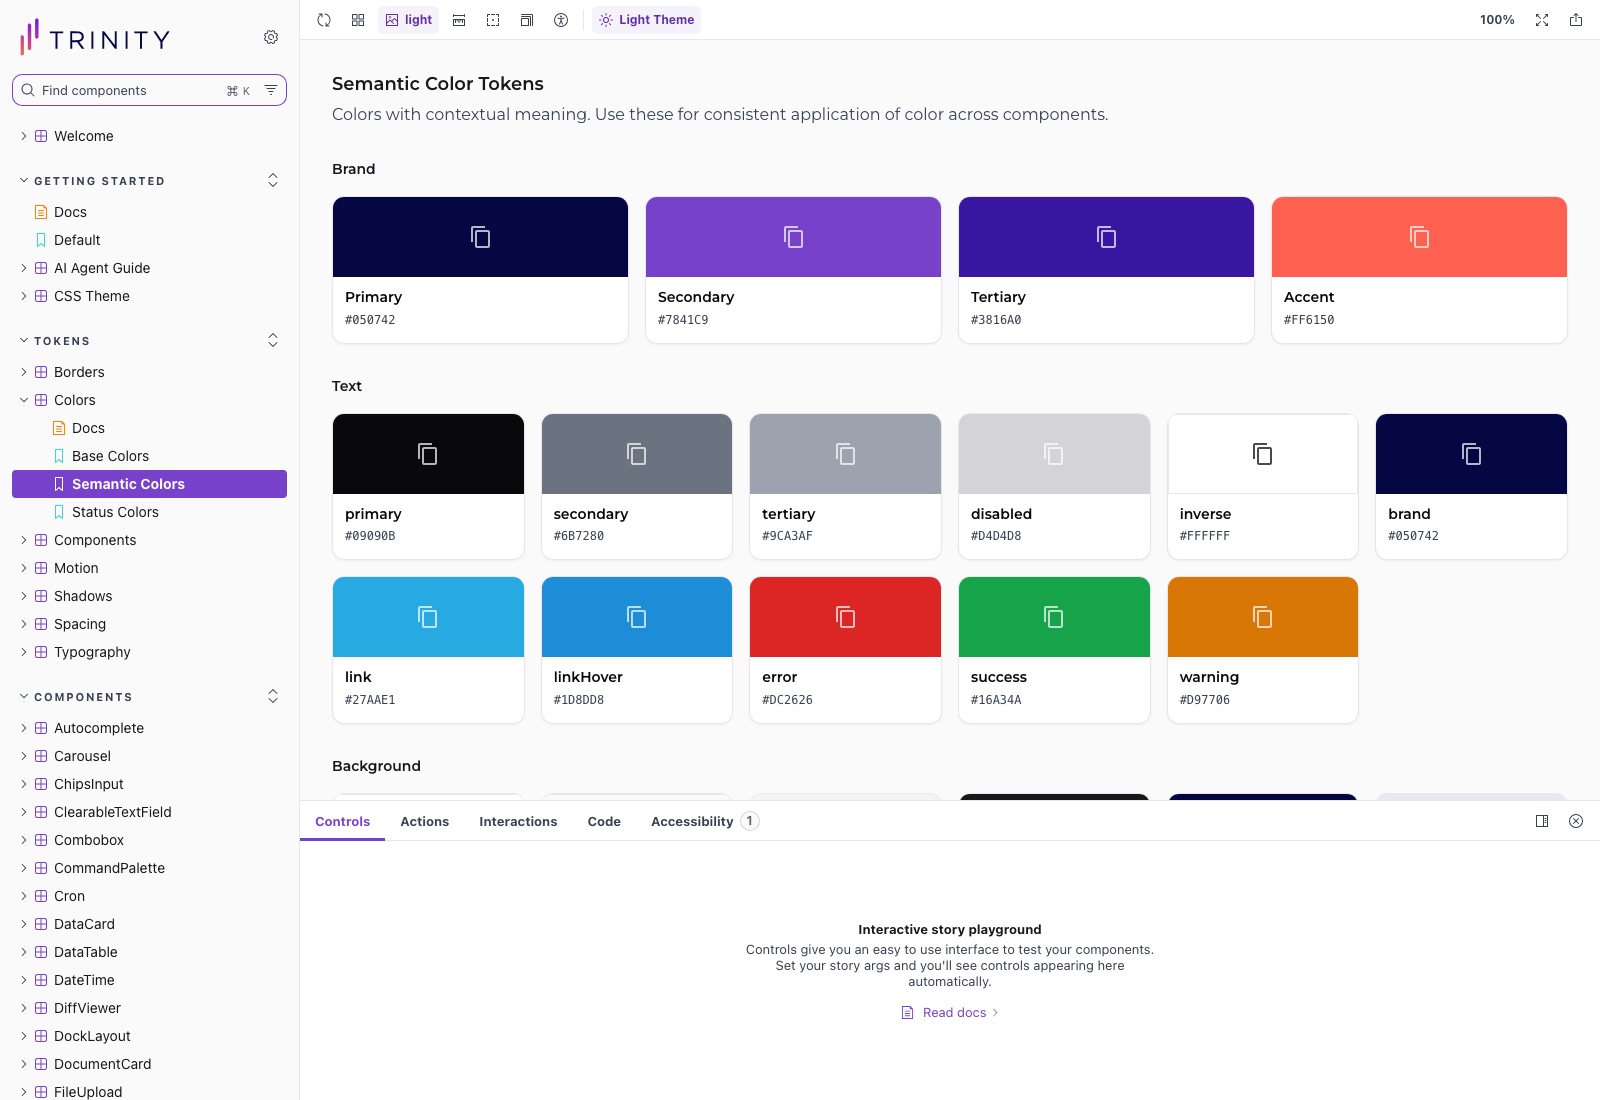The height and width of the screenshot is (1100, 1600).
Task: Expand the Borders tokens group
Action: pos(150,372)
